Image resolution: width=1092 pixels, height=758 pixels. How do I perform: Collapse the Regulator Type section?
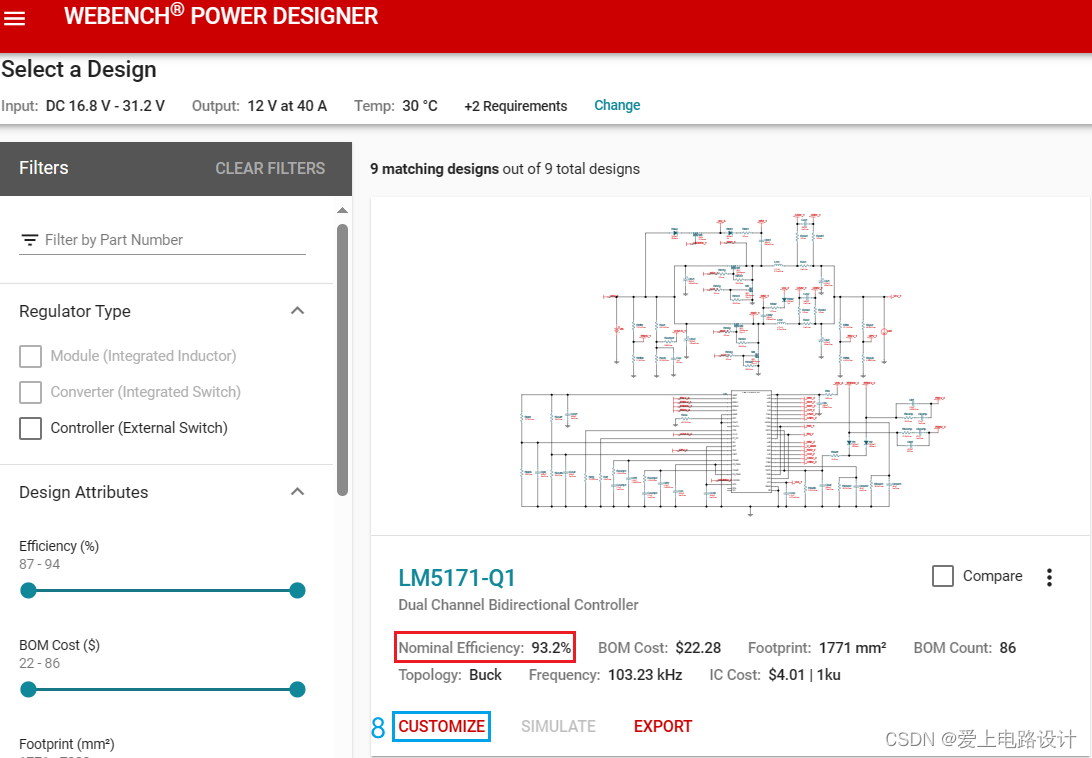297,311
